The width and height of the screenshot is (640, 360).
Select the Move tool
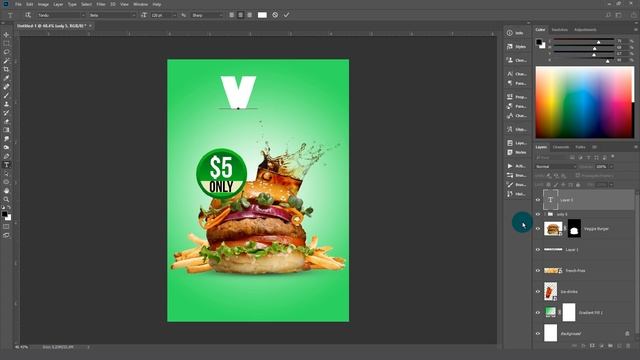pos(6,35)
